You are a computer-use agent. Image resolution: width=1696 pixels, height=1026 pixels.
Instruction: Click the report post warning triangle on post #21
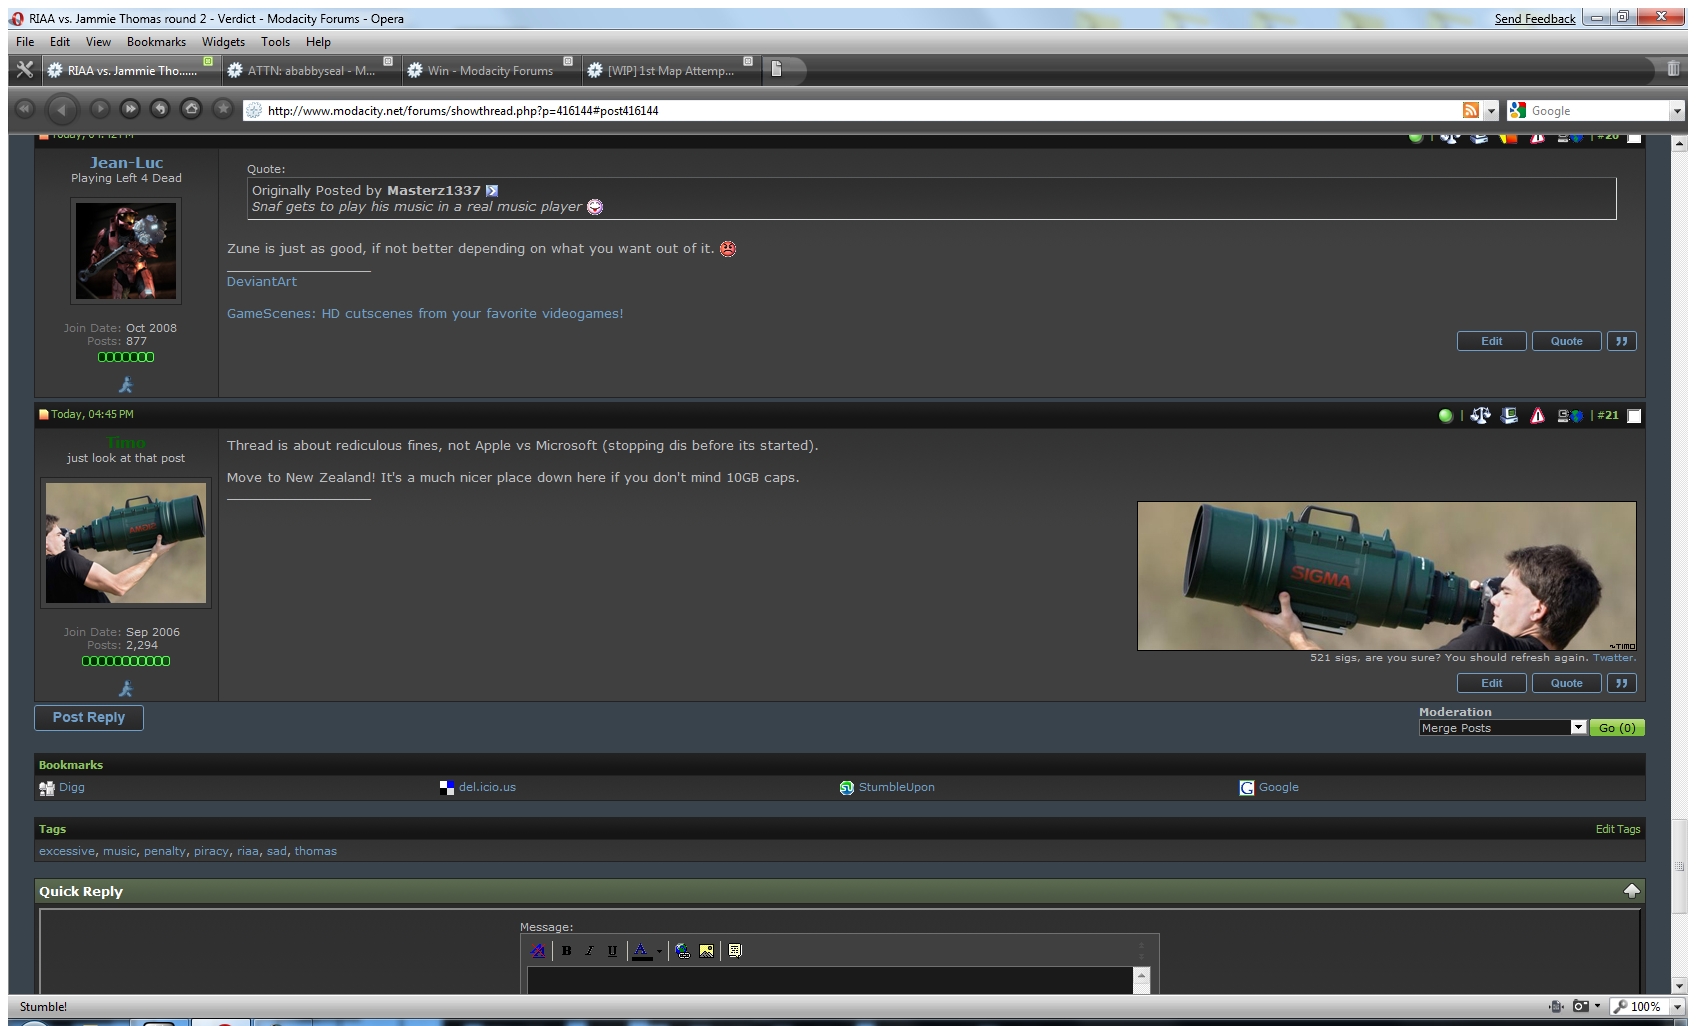(1538, 416)
